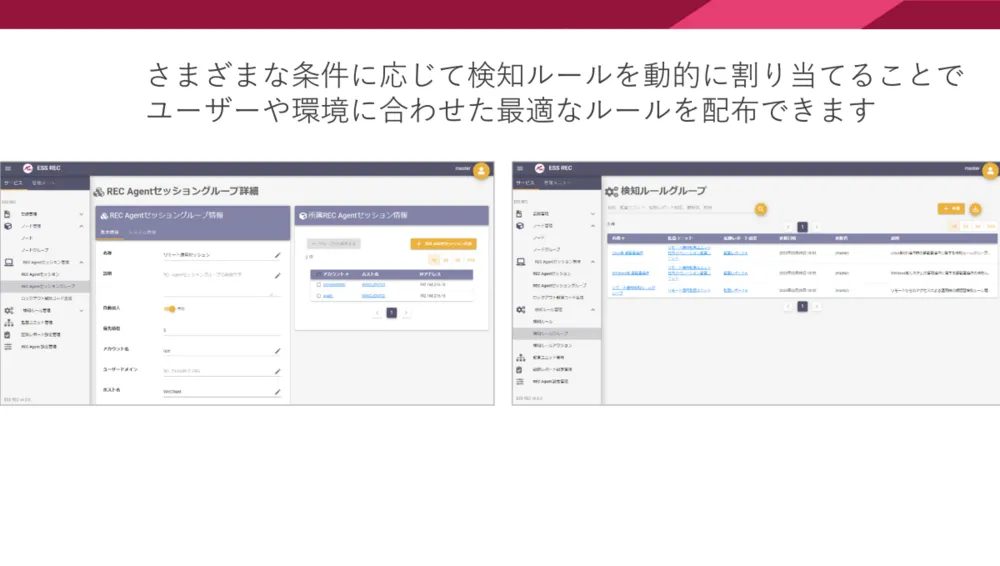Open 検知ルールアクション item in the sidebar
Viewport: 1000px width, 566px height.
pos(552,346)
